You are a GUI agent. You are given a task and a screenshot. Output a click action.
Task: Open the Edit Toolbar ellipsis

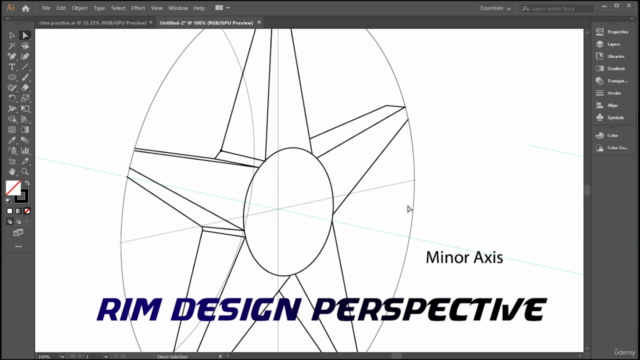pyautogui.click(x=18, y=247)
